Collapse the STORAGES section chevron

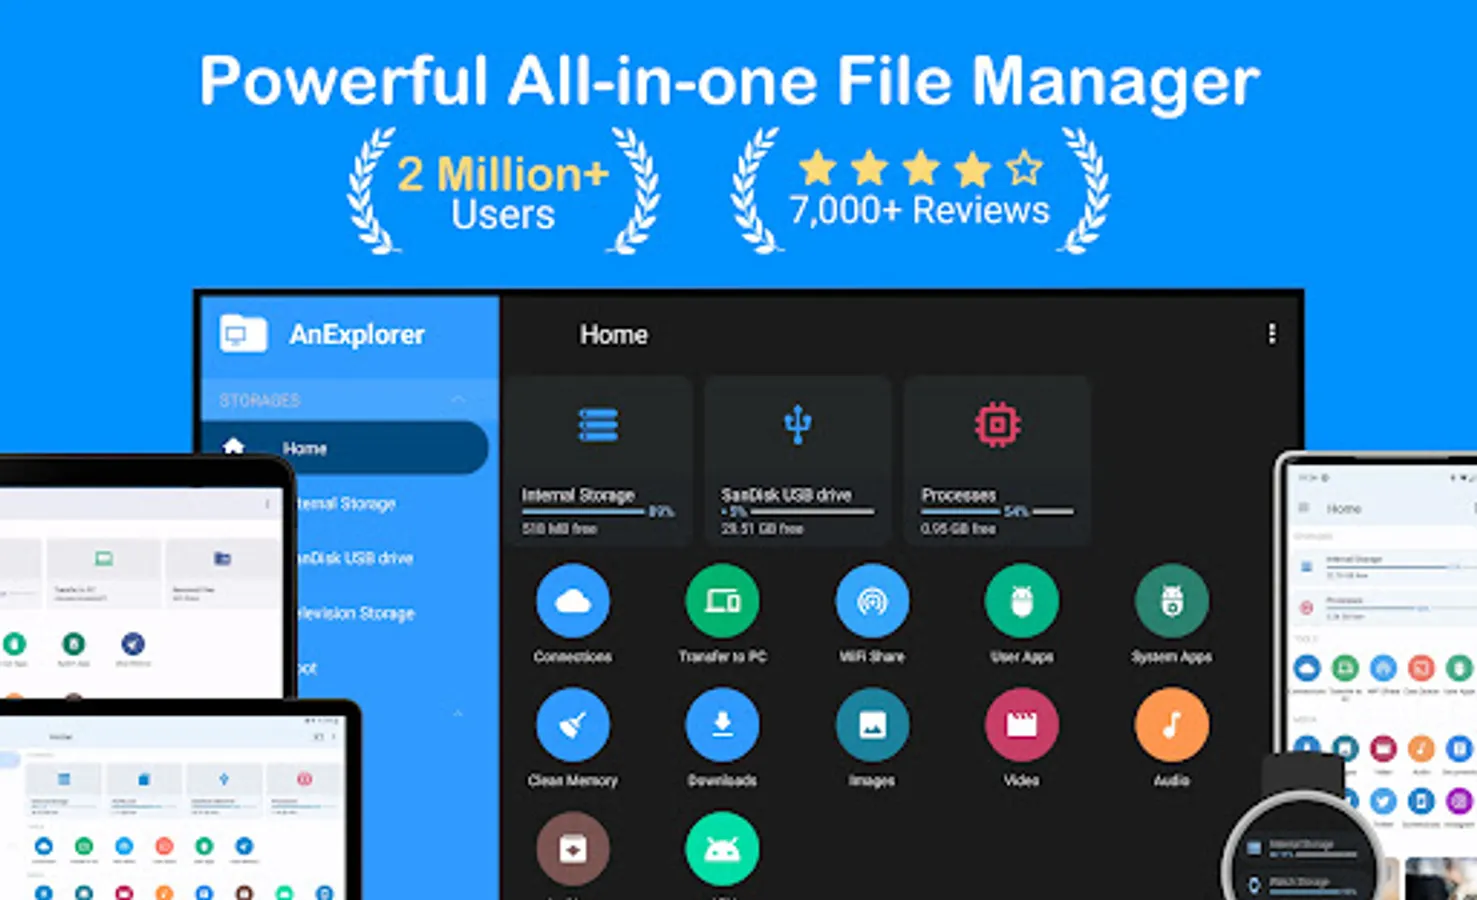click(458, 400)
